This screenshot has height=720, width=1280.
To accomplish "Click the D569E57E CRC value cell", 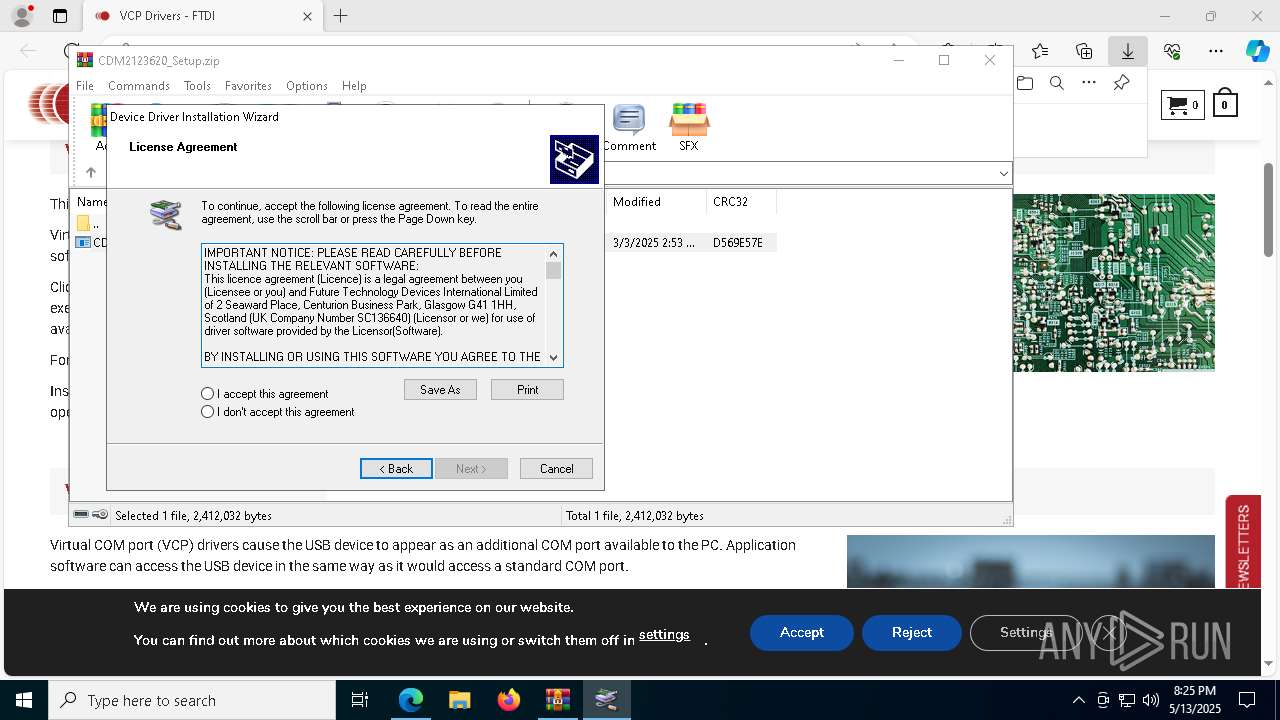I will coord(738,243).
